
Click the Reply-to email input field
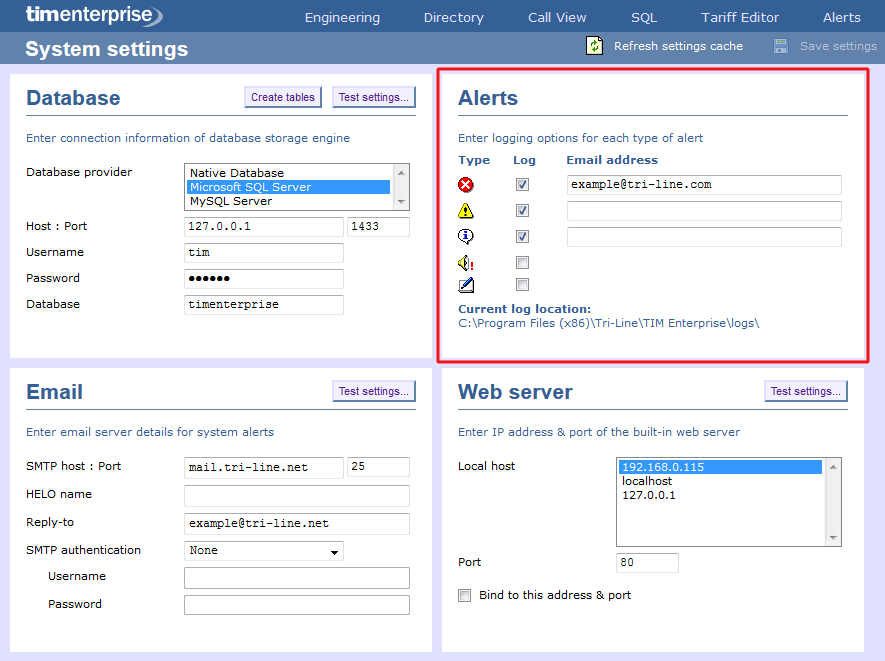tap(296, 523)
